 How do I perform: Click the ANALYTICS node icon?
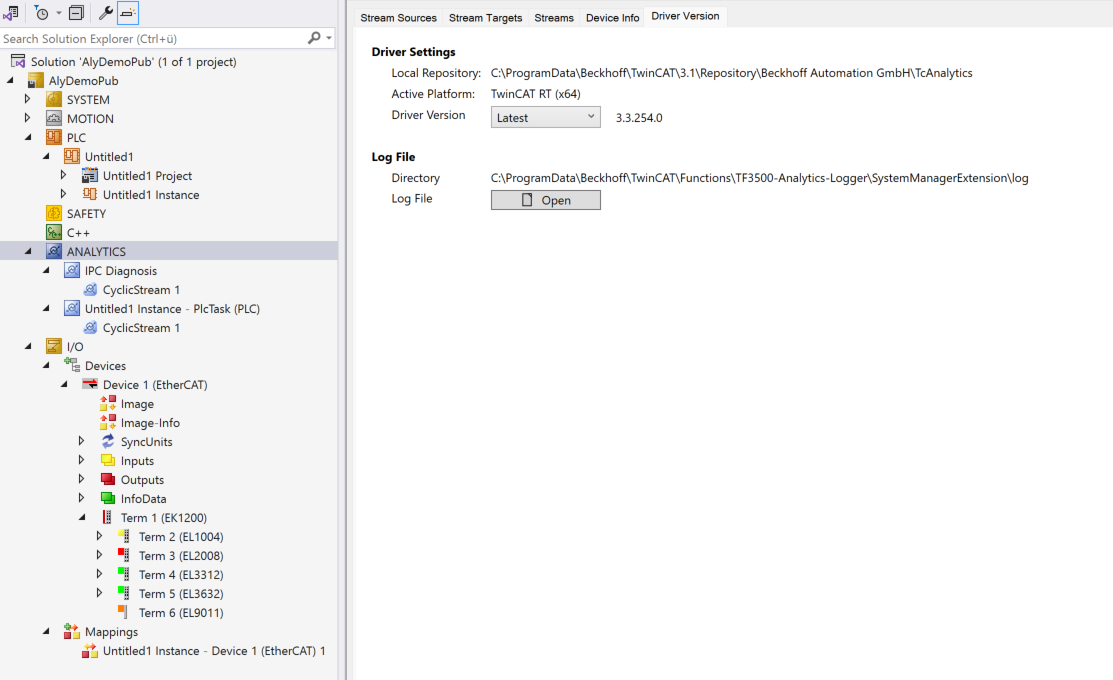54,252
